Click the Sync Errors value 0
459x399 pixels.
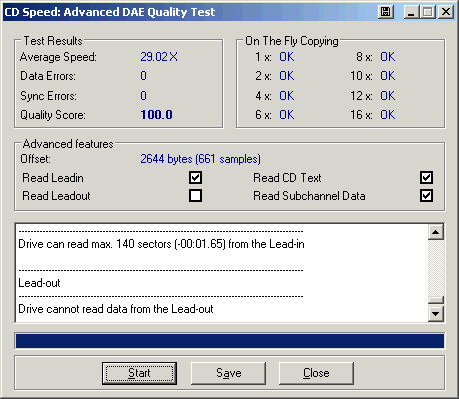click(143, 96)
